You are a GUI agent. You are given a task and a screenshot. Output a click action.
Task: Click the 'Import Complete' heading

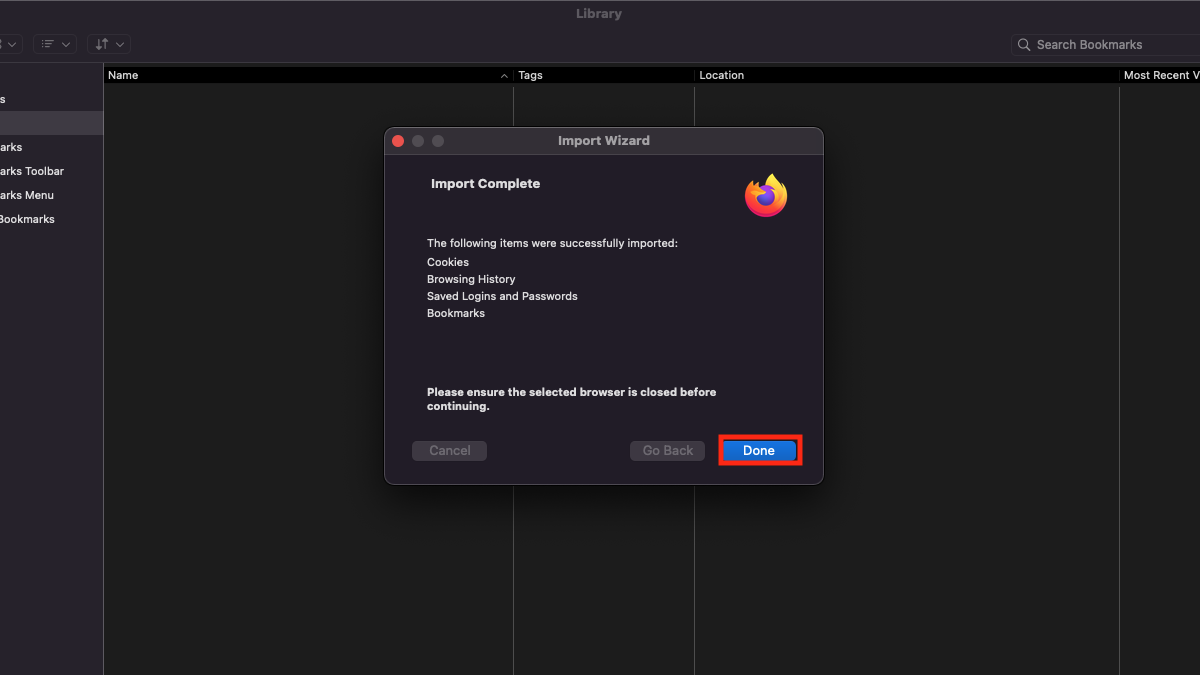485,184
